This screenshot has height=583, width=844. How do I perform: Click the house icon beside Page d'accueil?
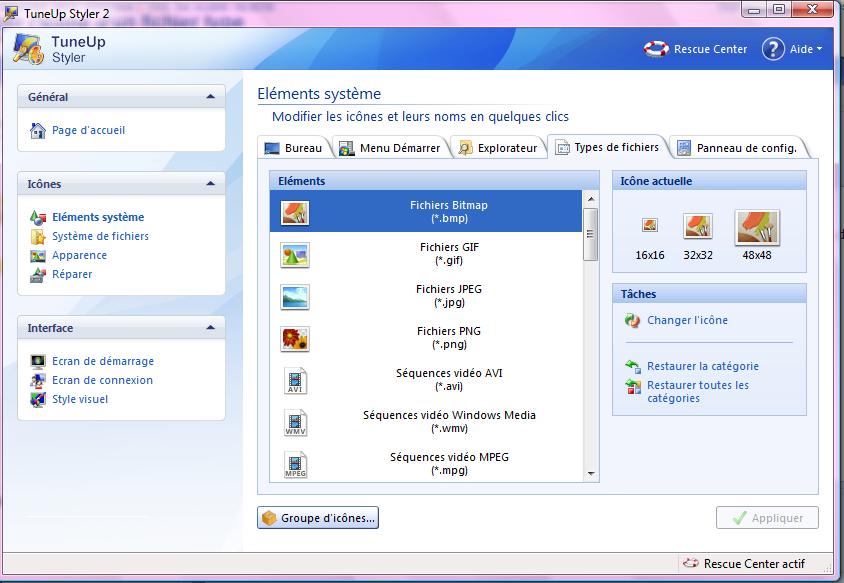pyautogui.click(x=38, y=130)
